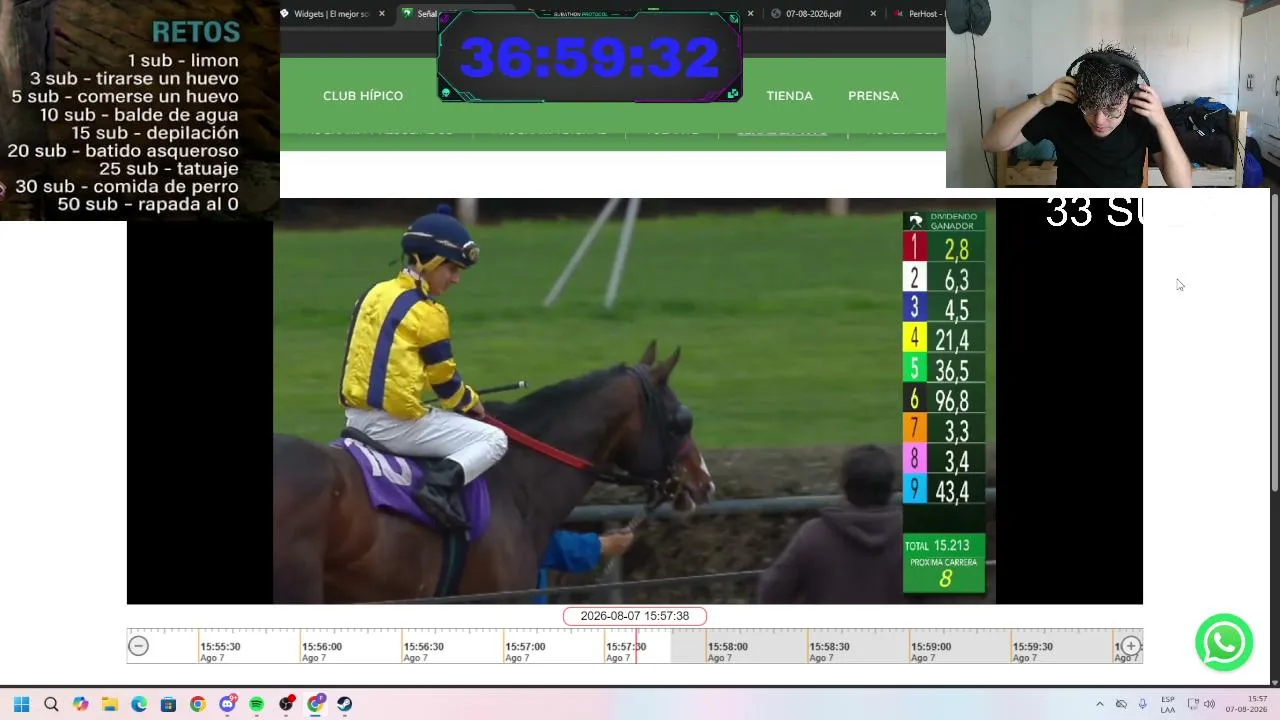
Task: Switch to the 07-08-2026.pdf tab
Action: pyautogui.click(x=813, y=14)
